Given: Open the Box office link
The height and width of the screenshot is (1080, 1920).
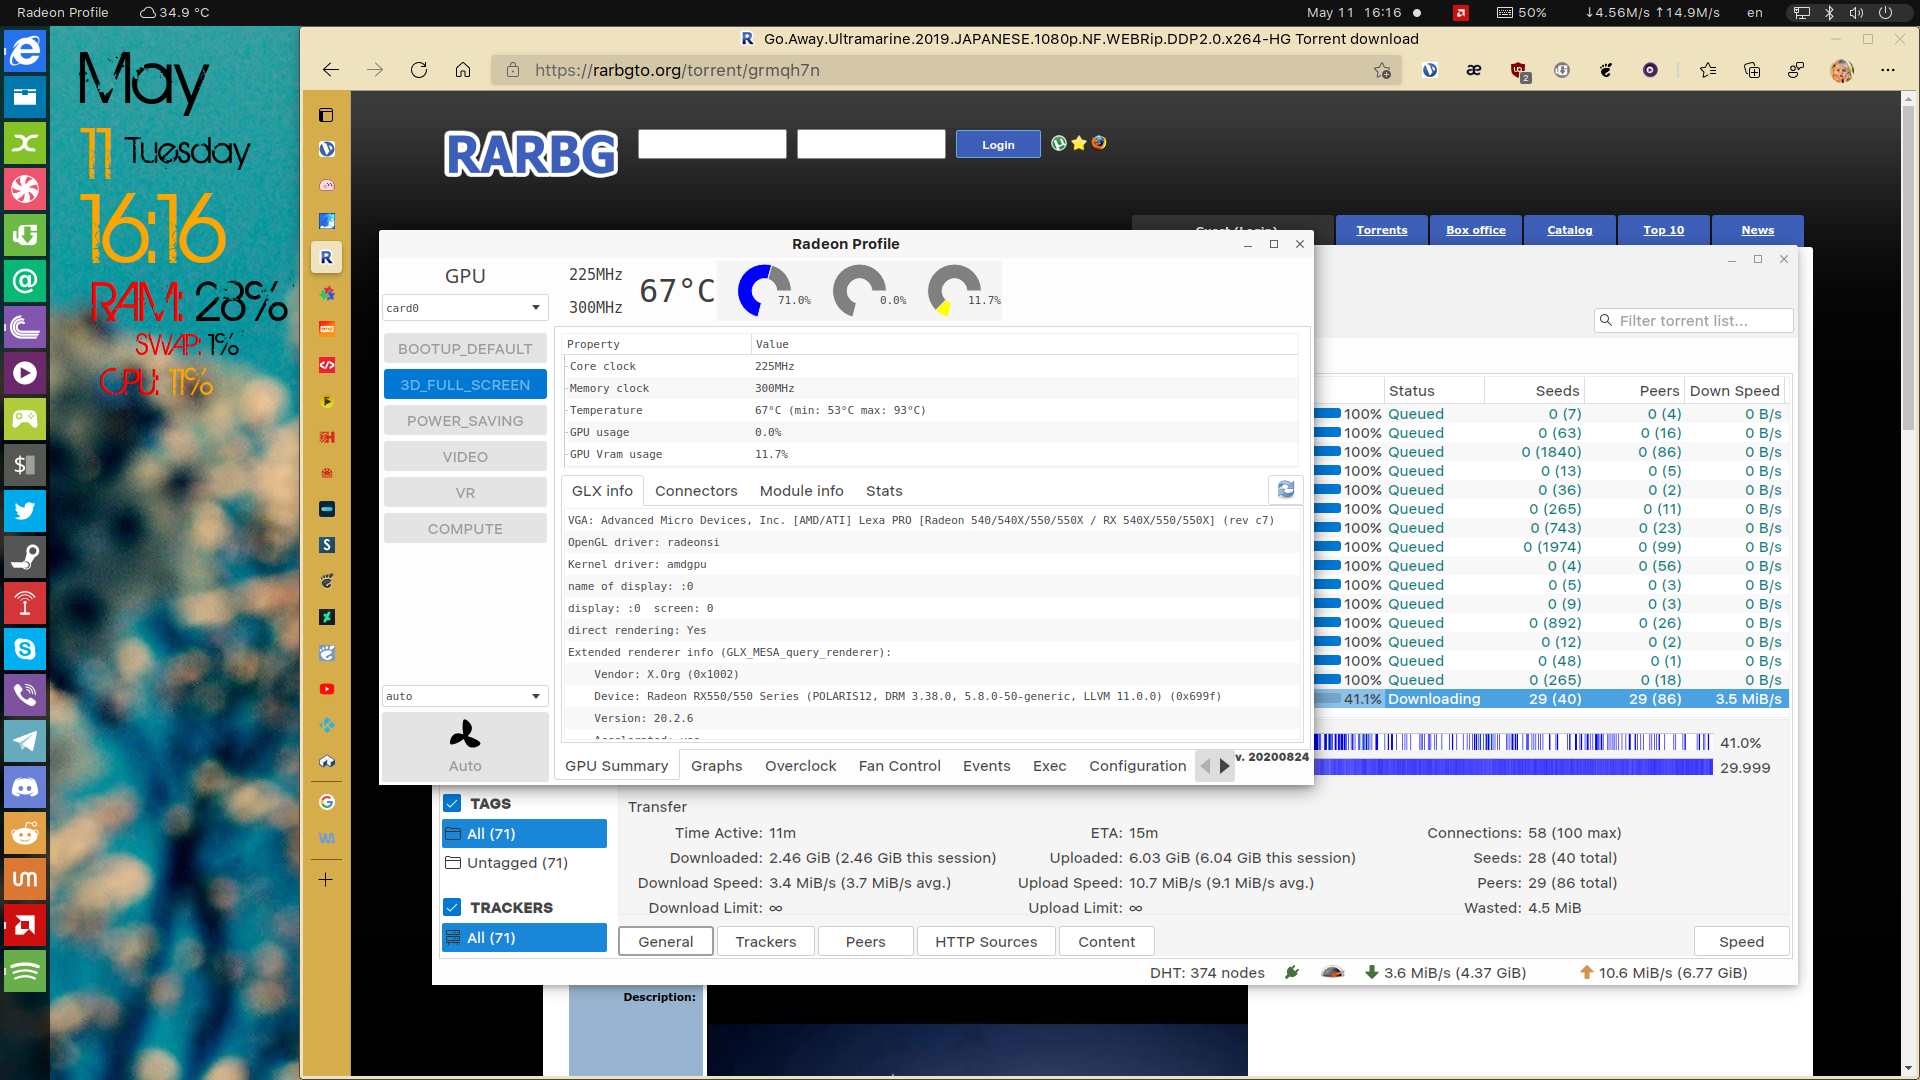Looking at the screenshot, I should coord(1476,230).
